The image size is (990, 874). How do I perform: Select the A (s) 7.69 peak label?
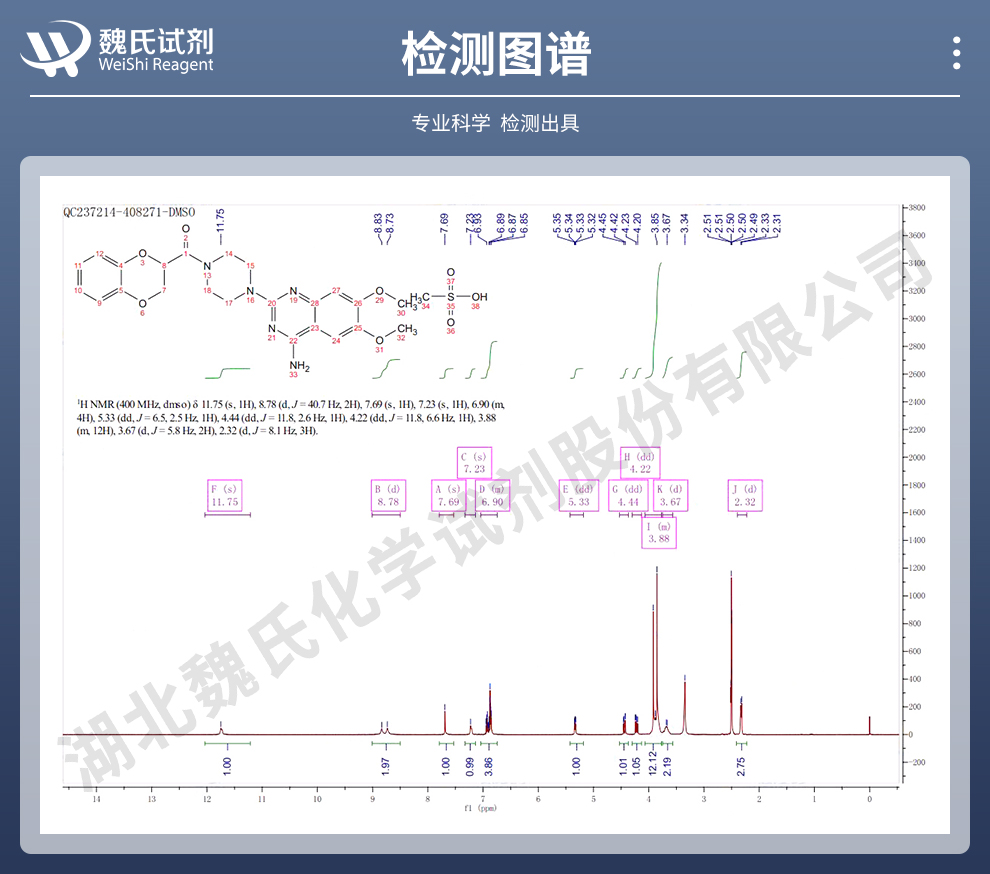tap(448, 496)
